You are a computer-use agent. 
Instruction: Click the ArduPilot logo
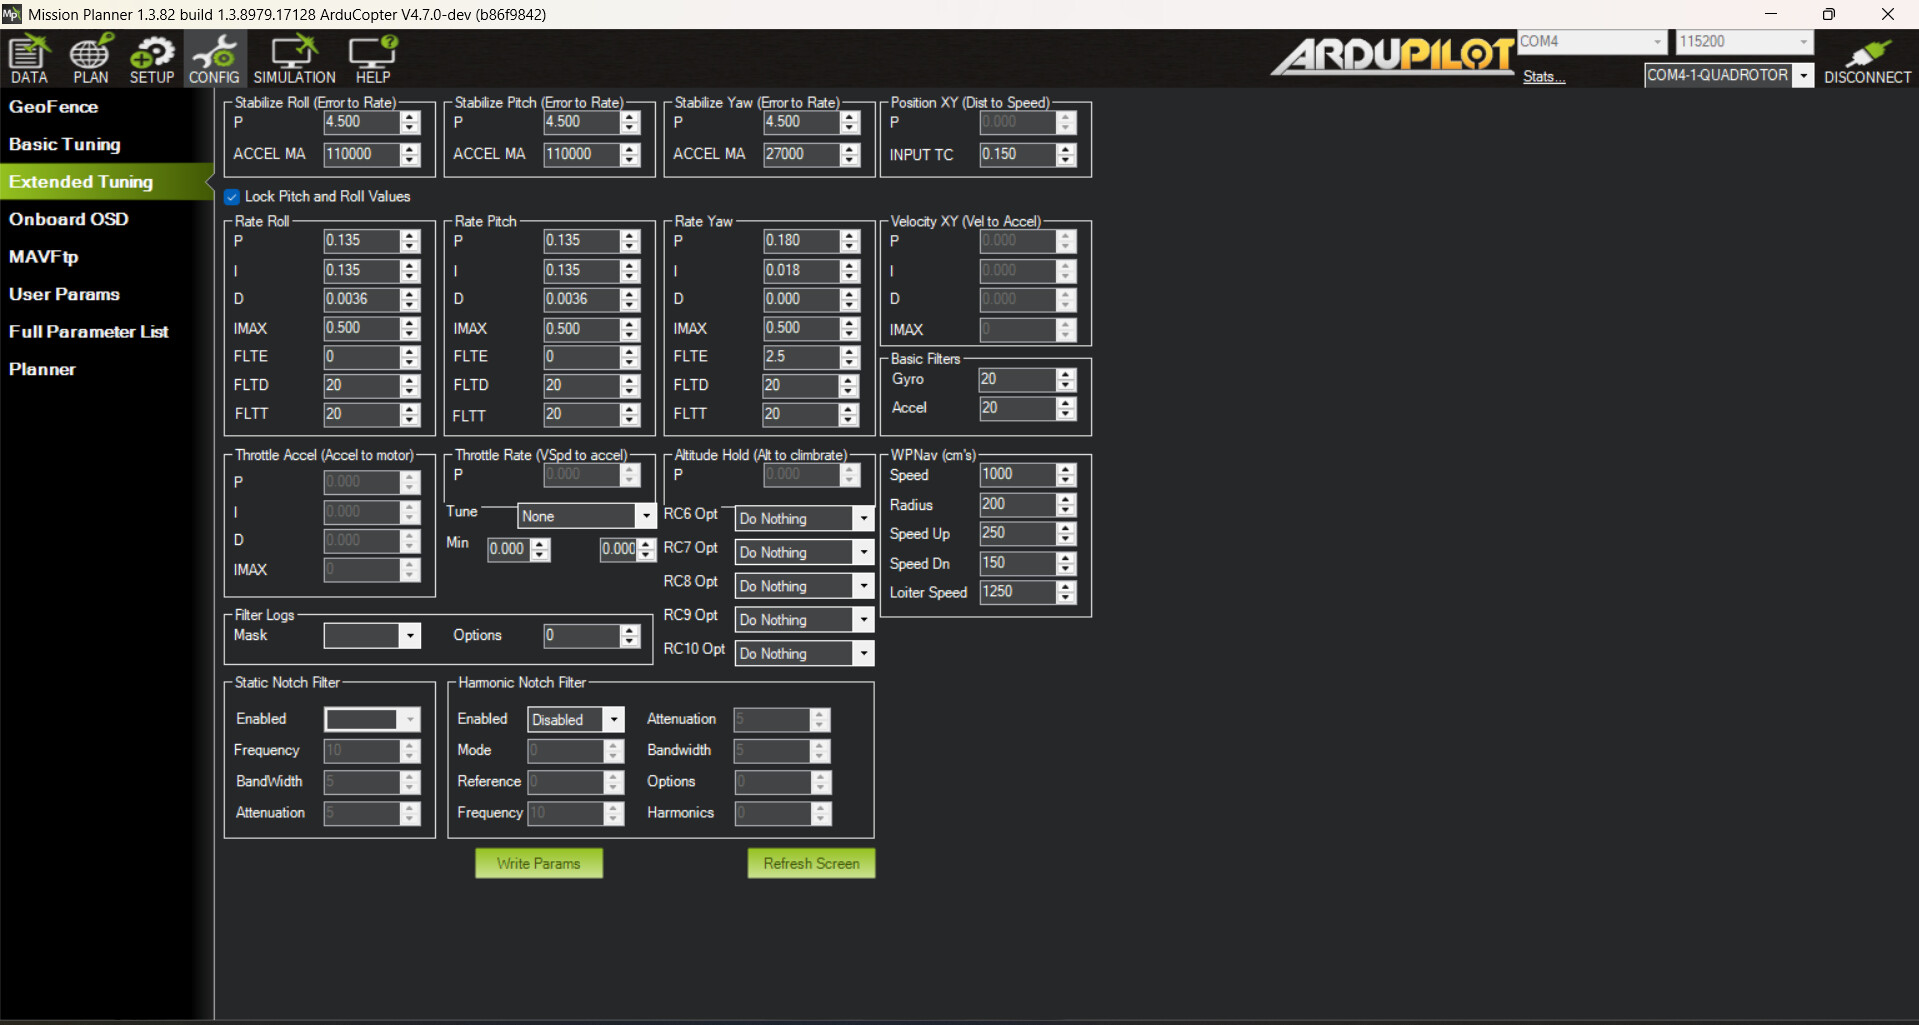pos(1394,57)
